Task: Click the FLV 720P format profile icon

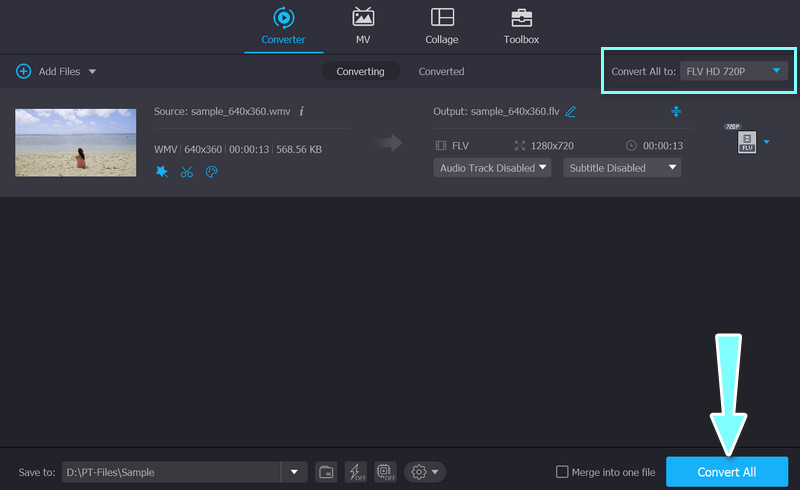Action: click(x=746, y=142)
